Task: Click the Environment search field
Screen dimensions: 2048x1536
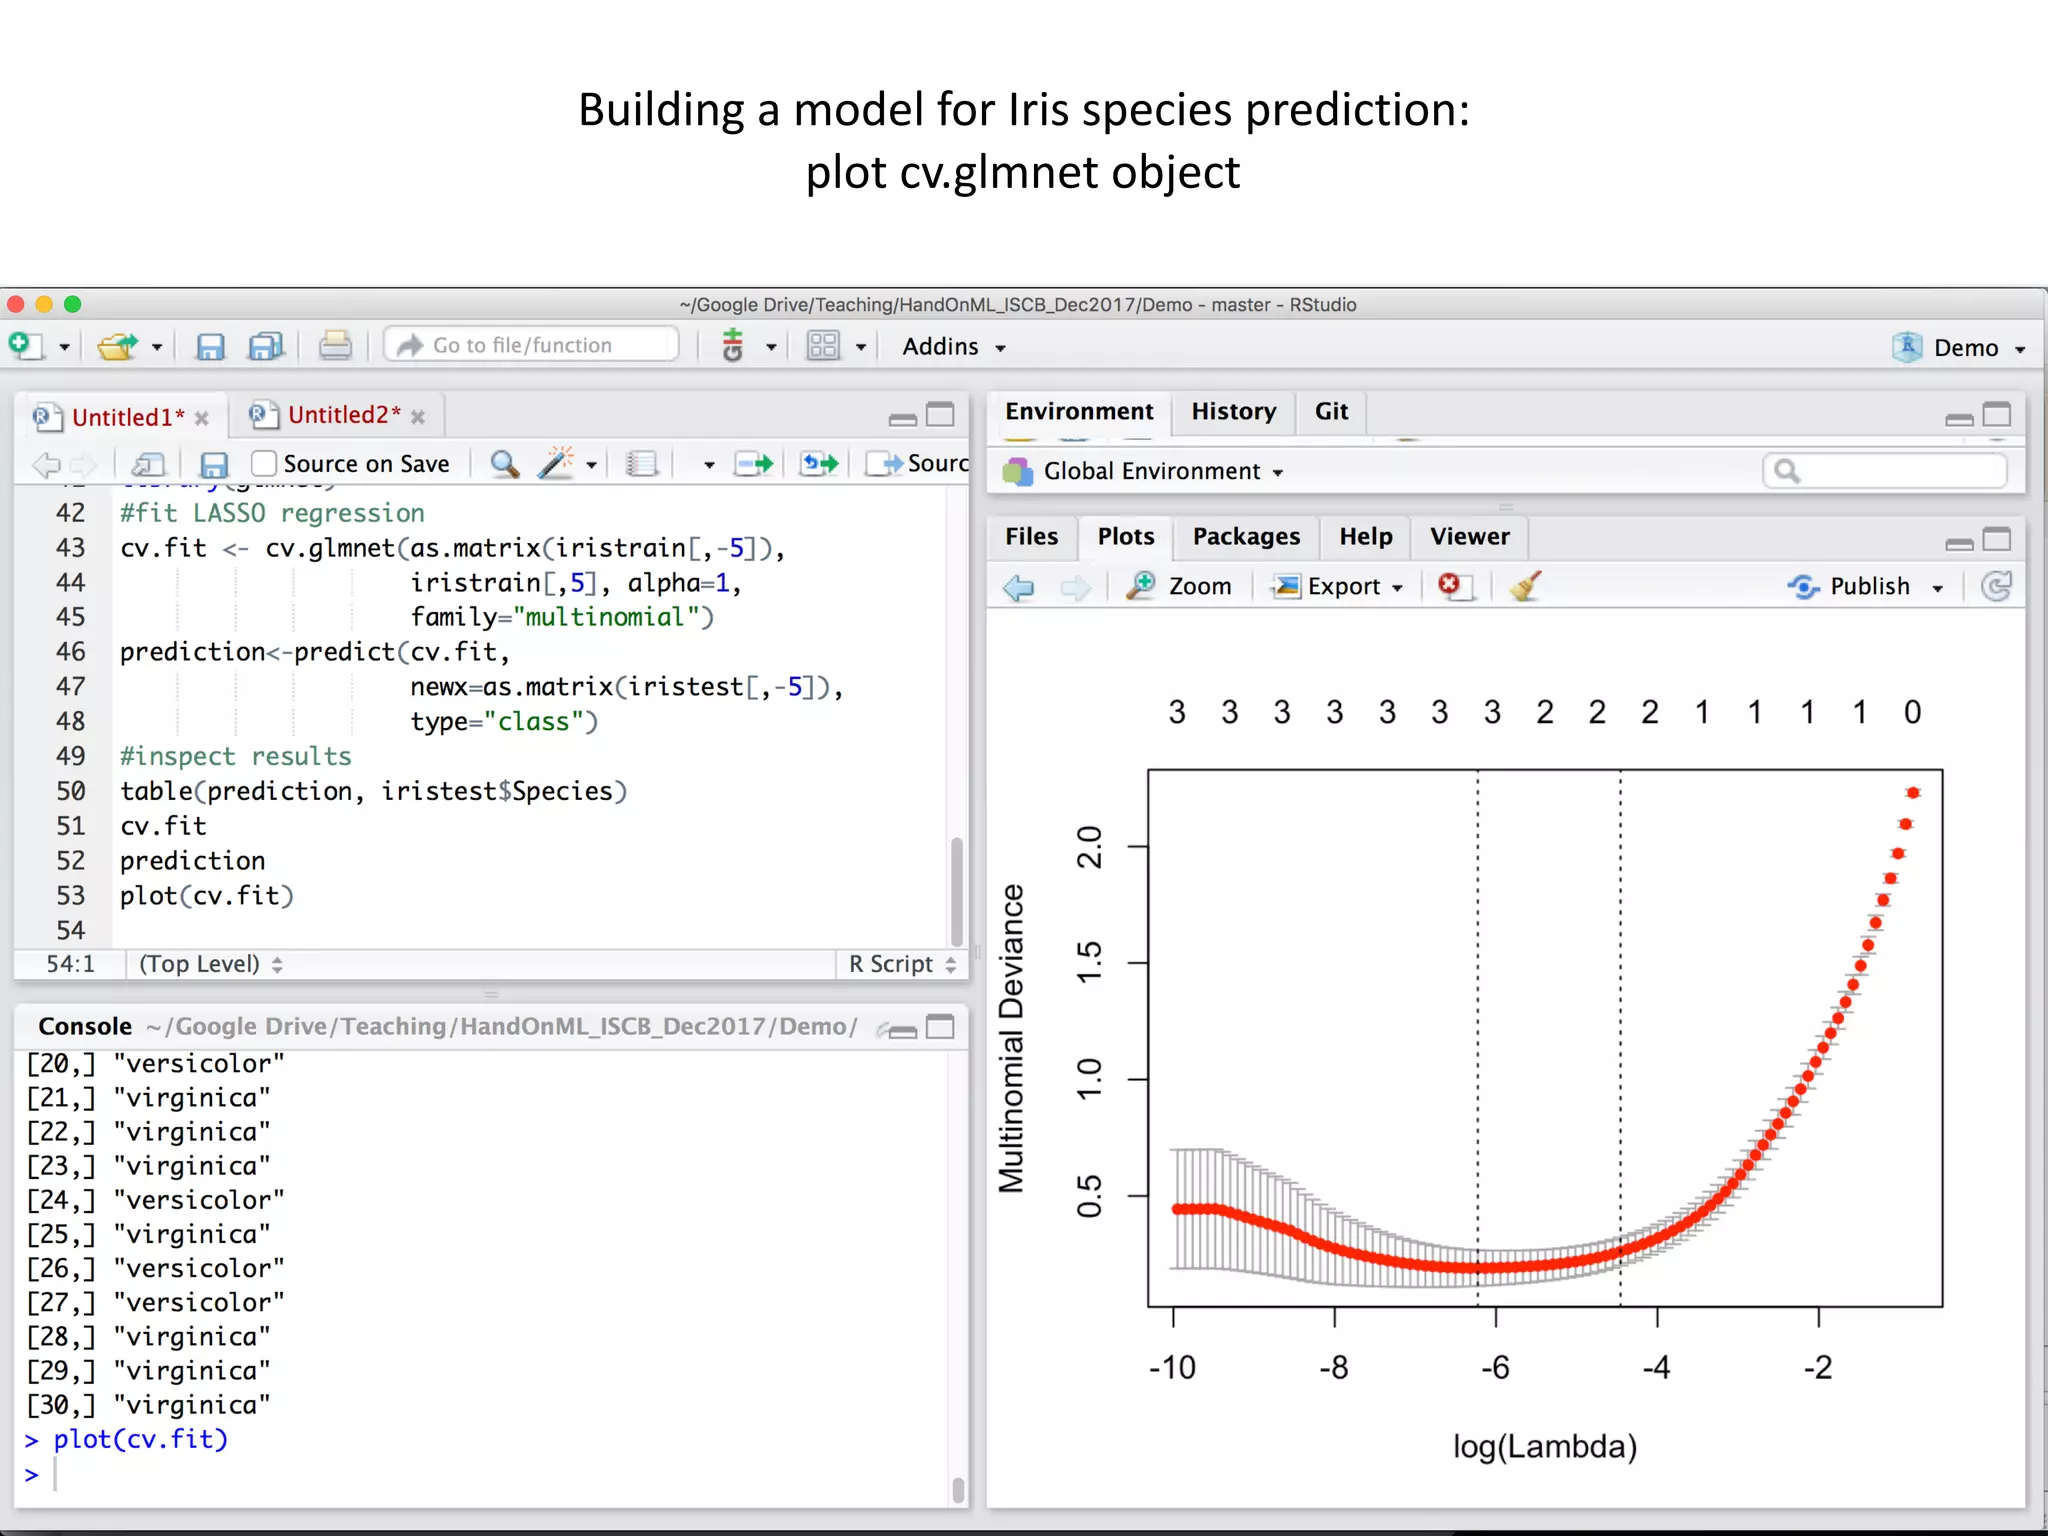Action: pyautogui.click(x=1885, y=470)
